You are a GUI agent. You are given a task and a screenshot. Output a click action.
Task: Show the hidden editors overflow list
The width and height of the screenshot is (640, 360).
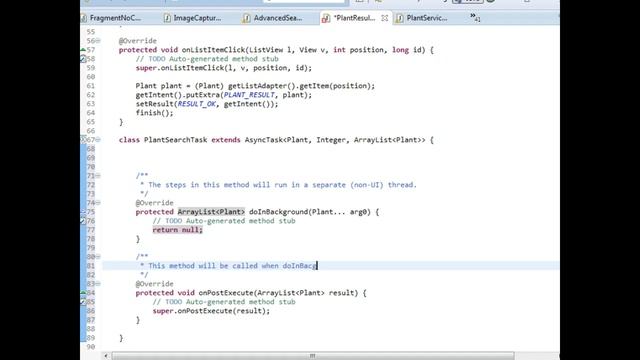pos(475,17)
